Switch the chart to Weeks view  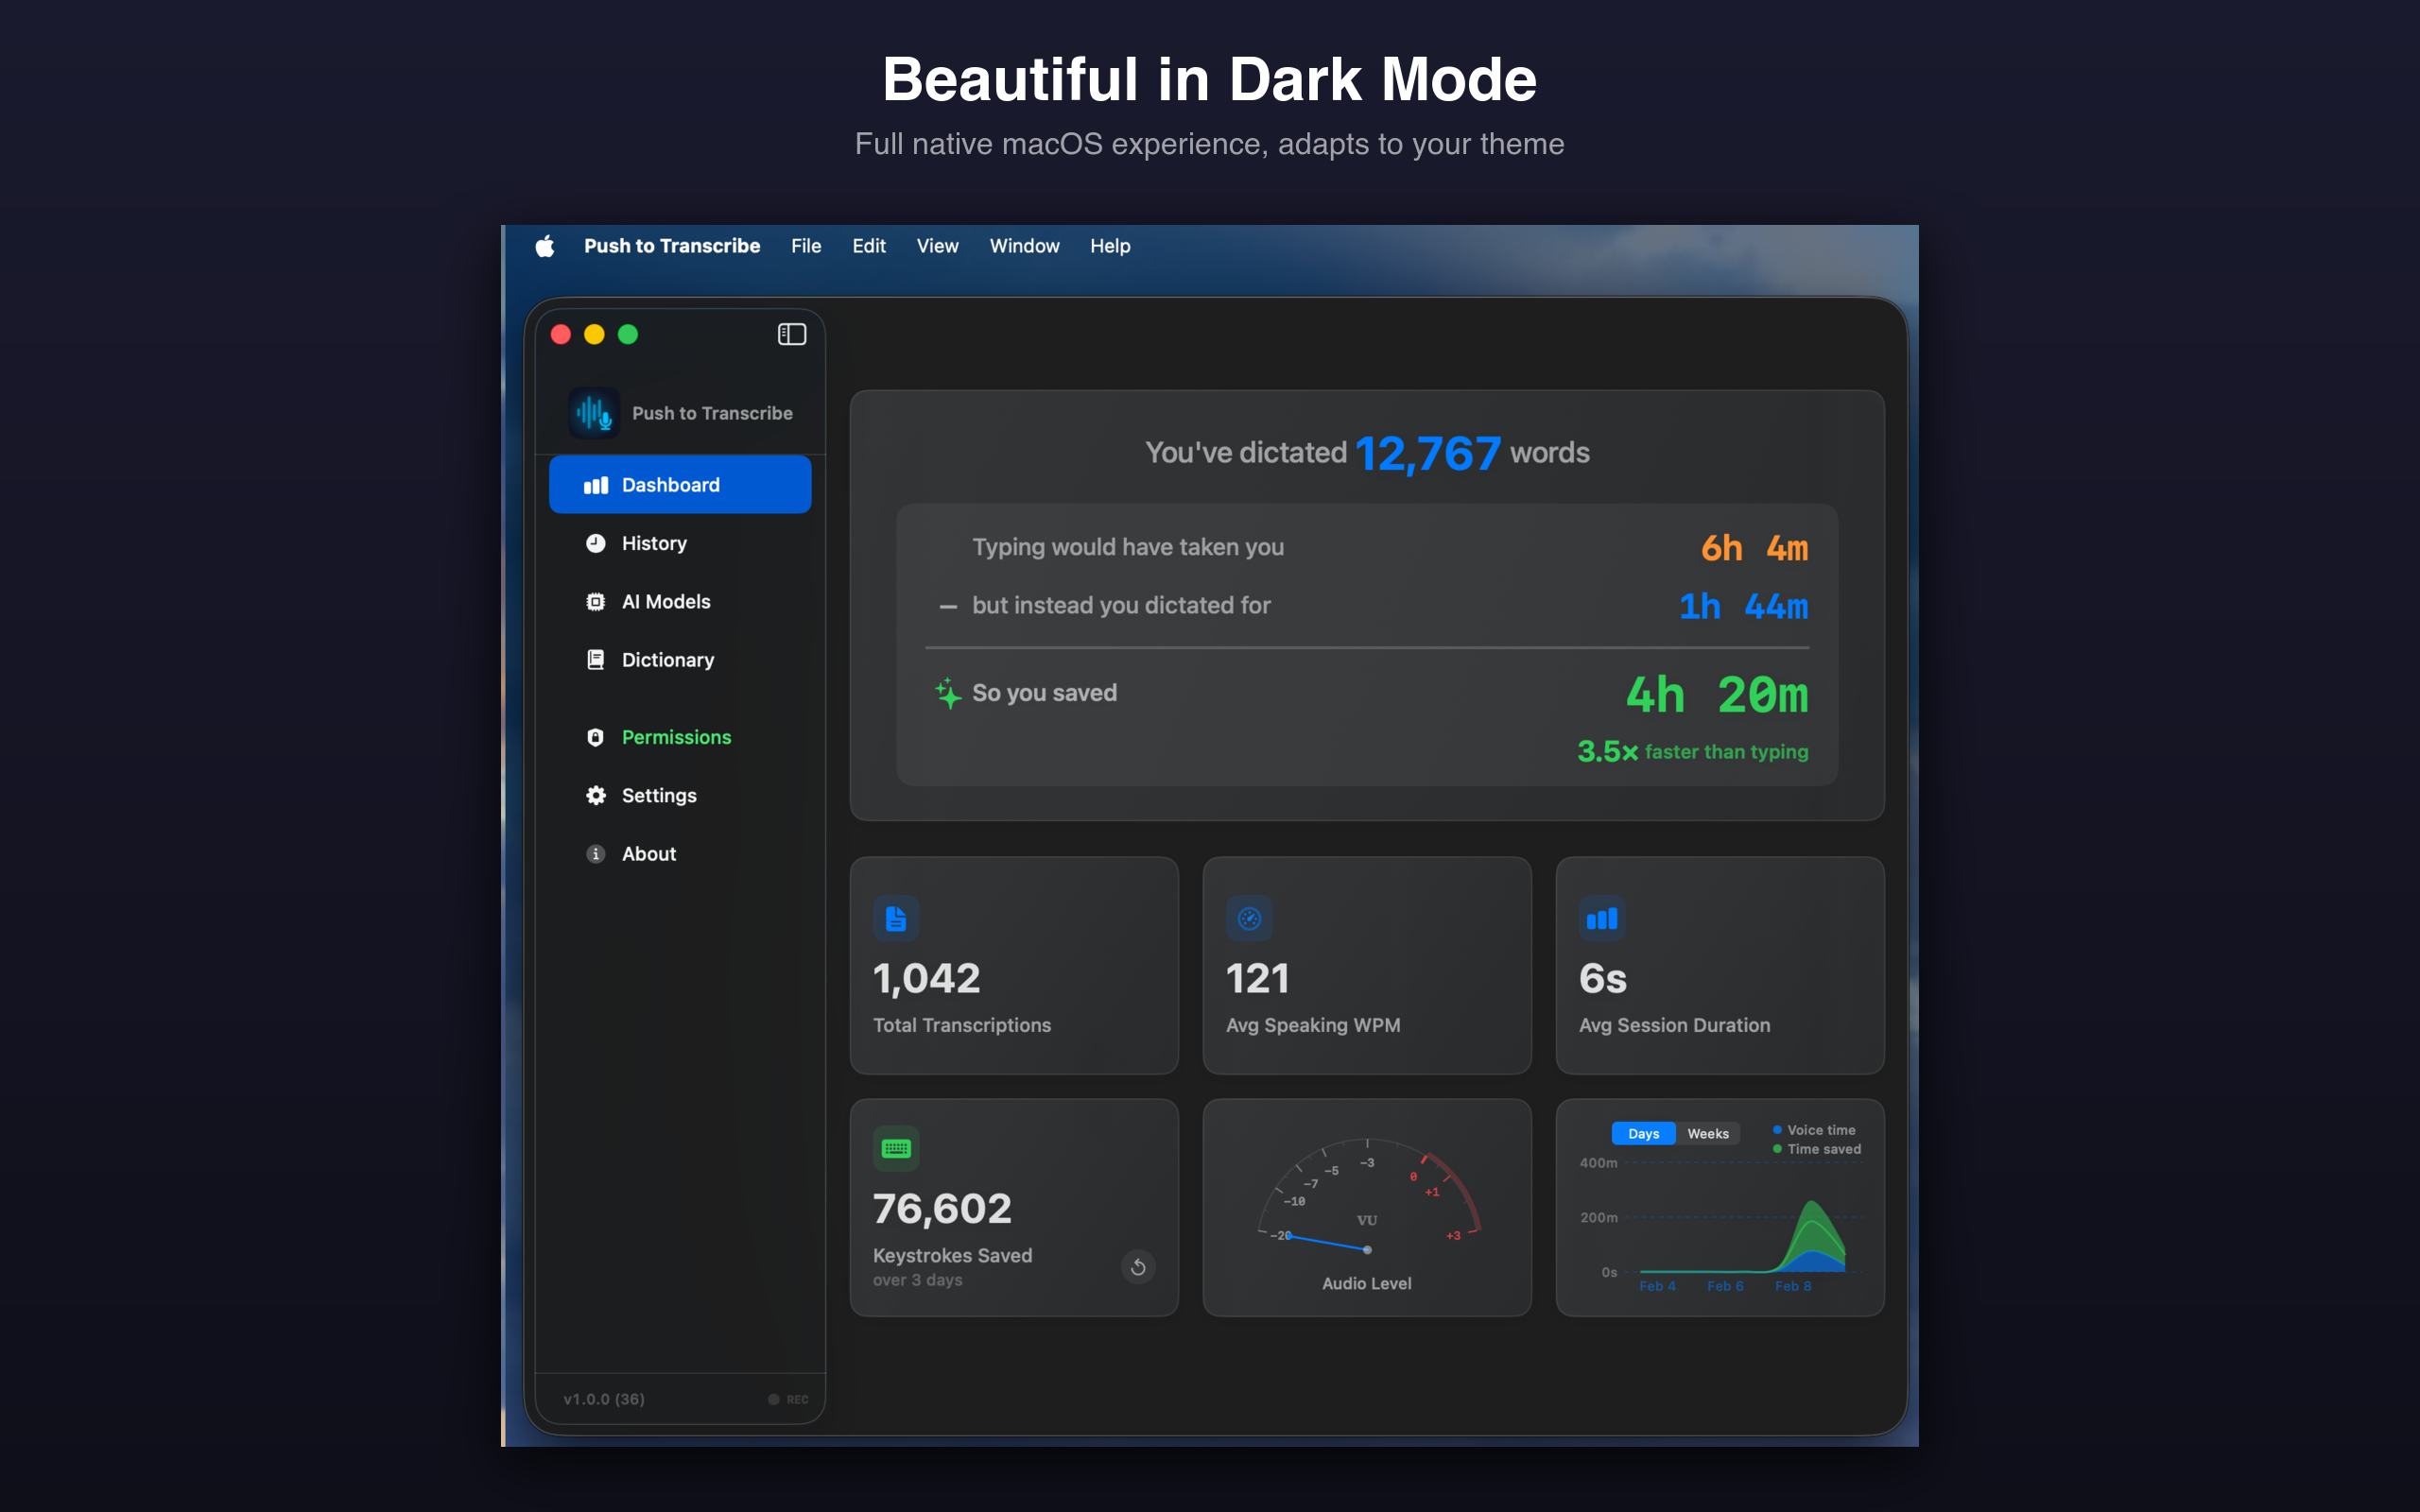(1708, 1133)
